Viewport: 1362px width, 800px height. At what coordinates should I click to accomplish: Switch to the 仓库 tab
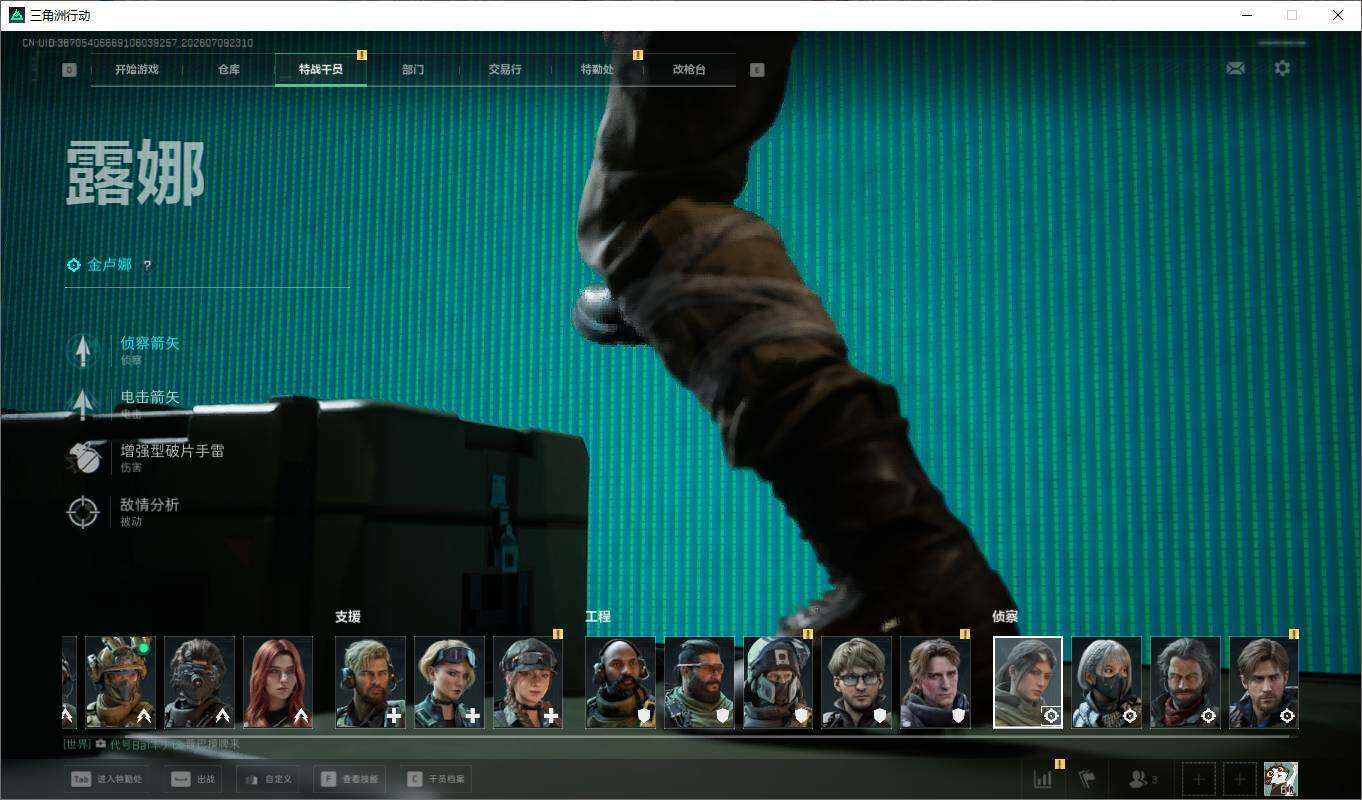click(x=229, y=70)
